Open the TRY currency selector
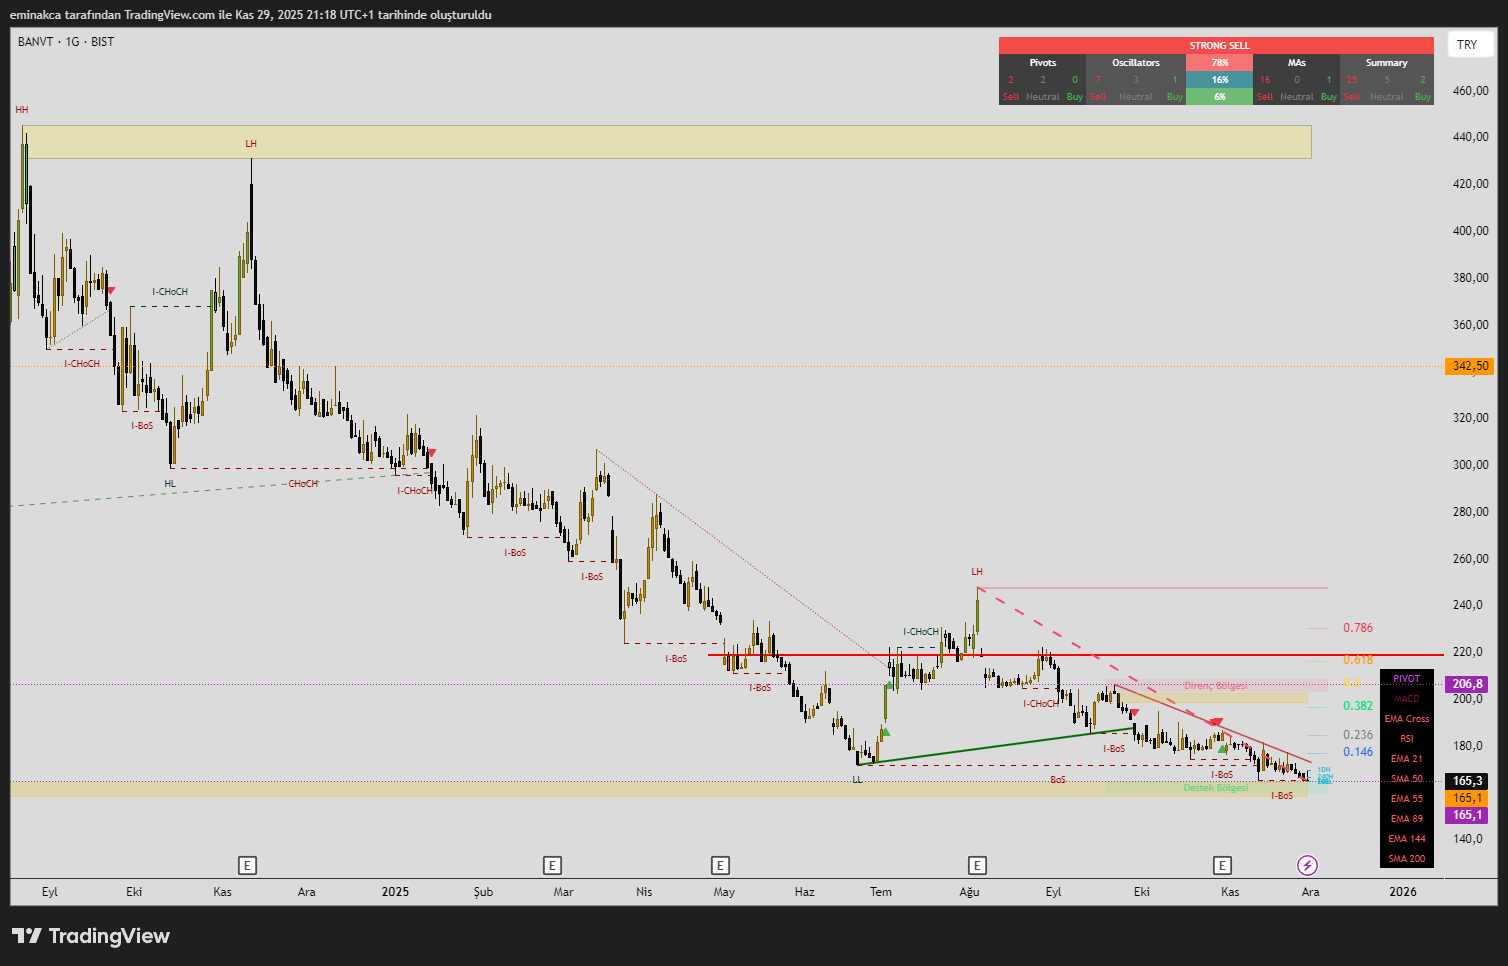 (x=1468, y=45)
